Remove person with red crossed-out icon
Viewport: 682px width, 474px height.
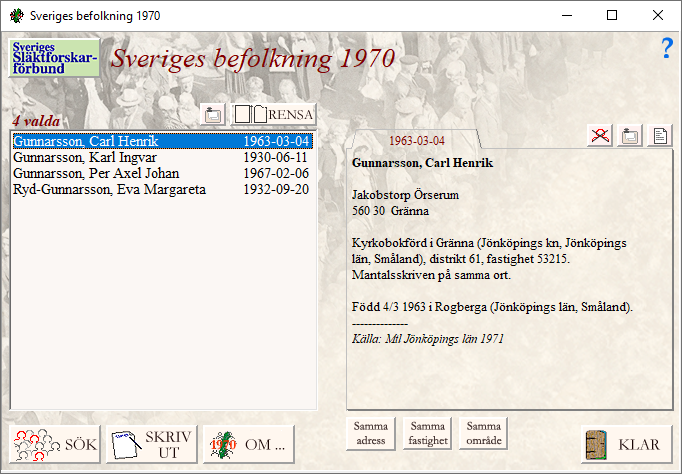click(600, 136)
